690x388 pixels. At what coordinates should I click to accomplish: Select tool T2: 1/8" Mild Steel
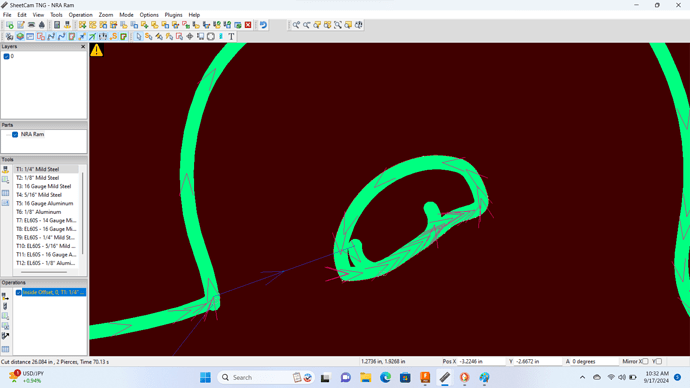46,178
